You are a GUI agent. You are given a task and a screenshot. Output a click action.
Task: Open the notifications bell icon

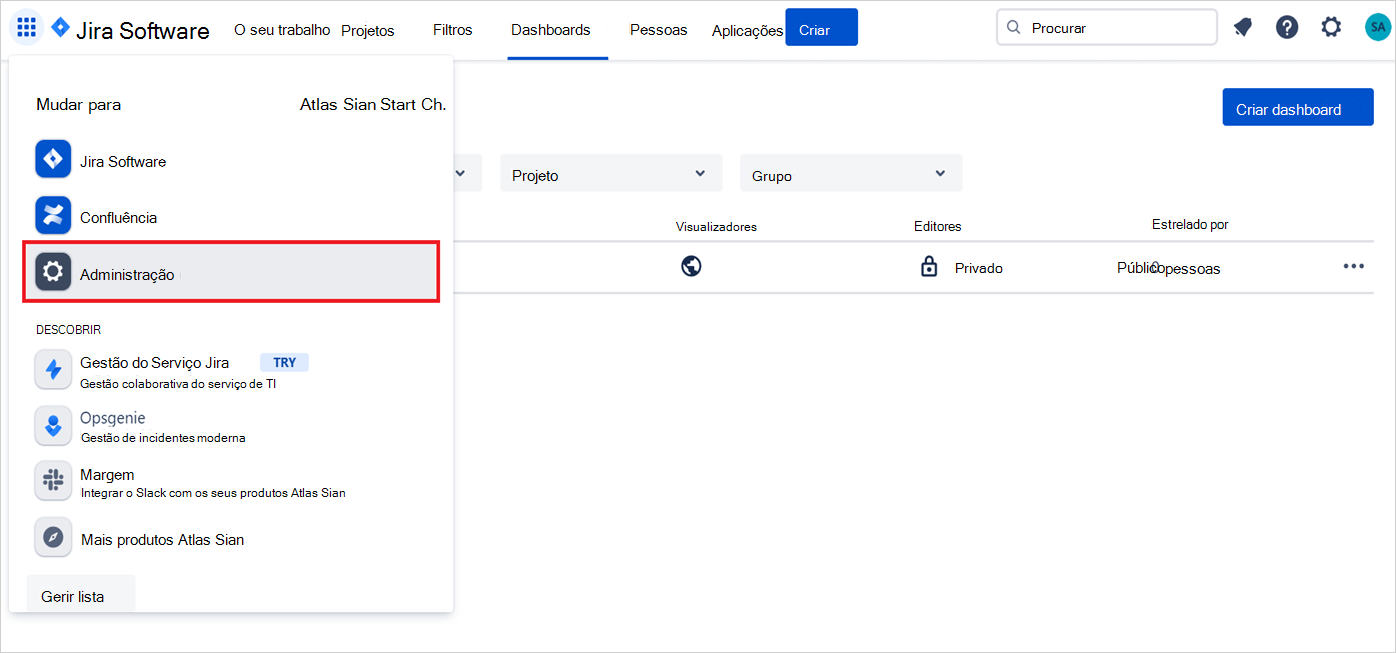click(x=1242, y=27)
